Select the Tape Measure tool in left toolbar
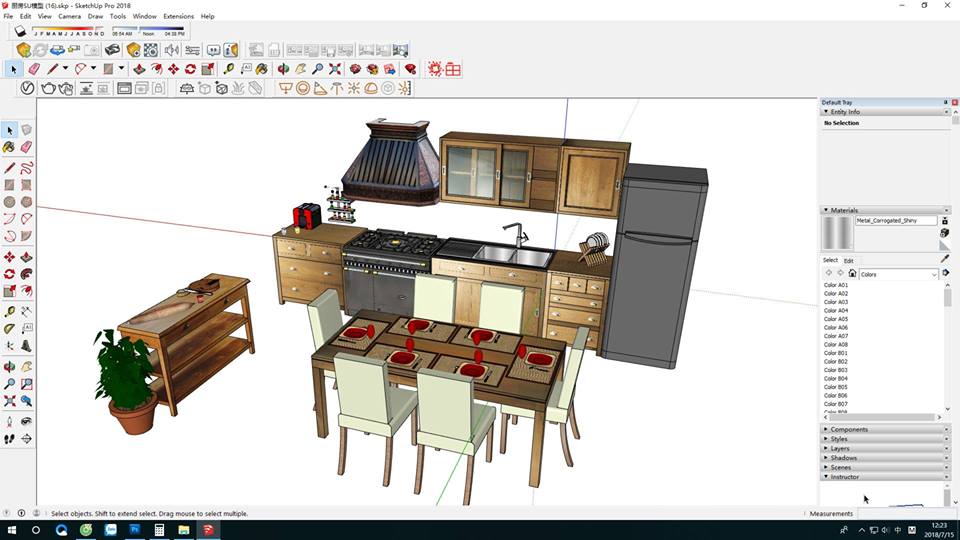 [9, 312]
